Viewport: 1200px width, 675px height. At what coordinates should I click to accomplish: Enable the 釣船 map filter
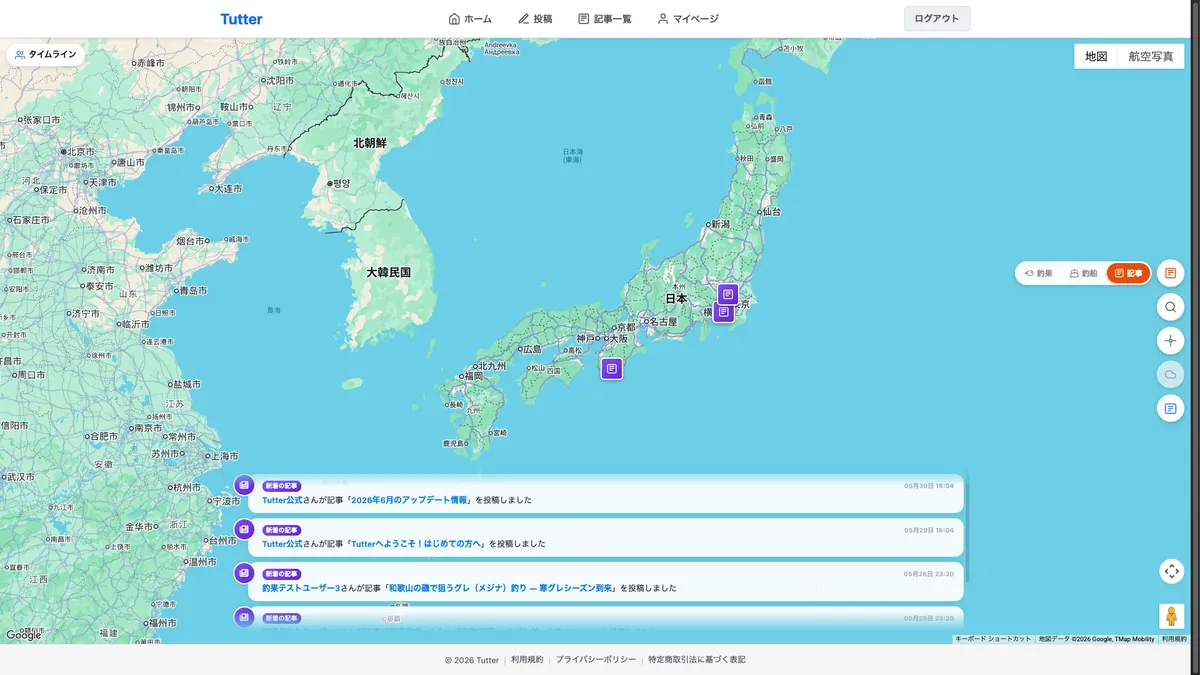(x=1083, y=273)
